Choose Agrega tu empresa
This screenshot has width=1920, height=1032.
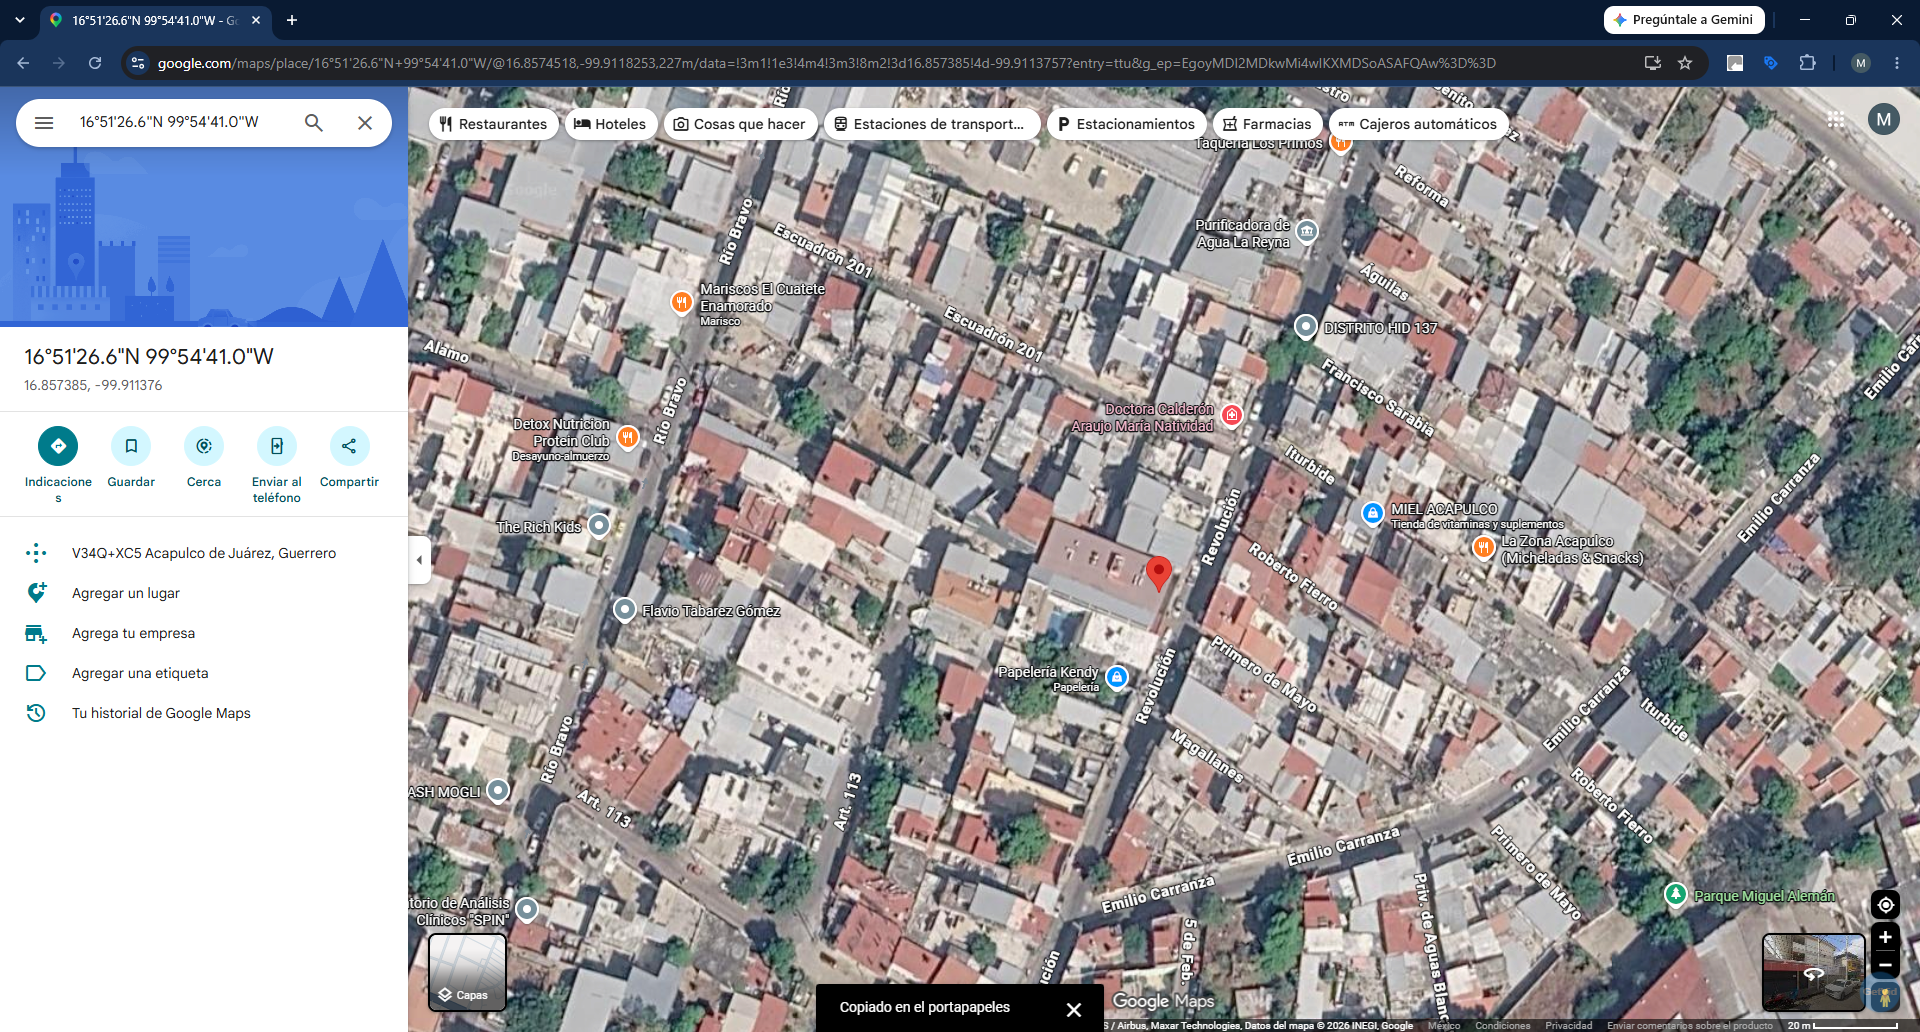204,633
